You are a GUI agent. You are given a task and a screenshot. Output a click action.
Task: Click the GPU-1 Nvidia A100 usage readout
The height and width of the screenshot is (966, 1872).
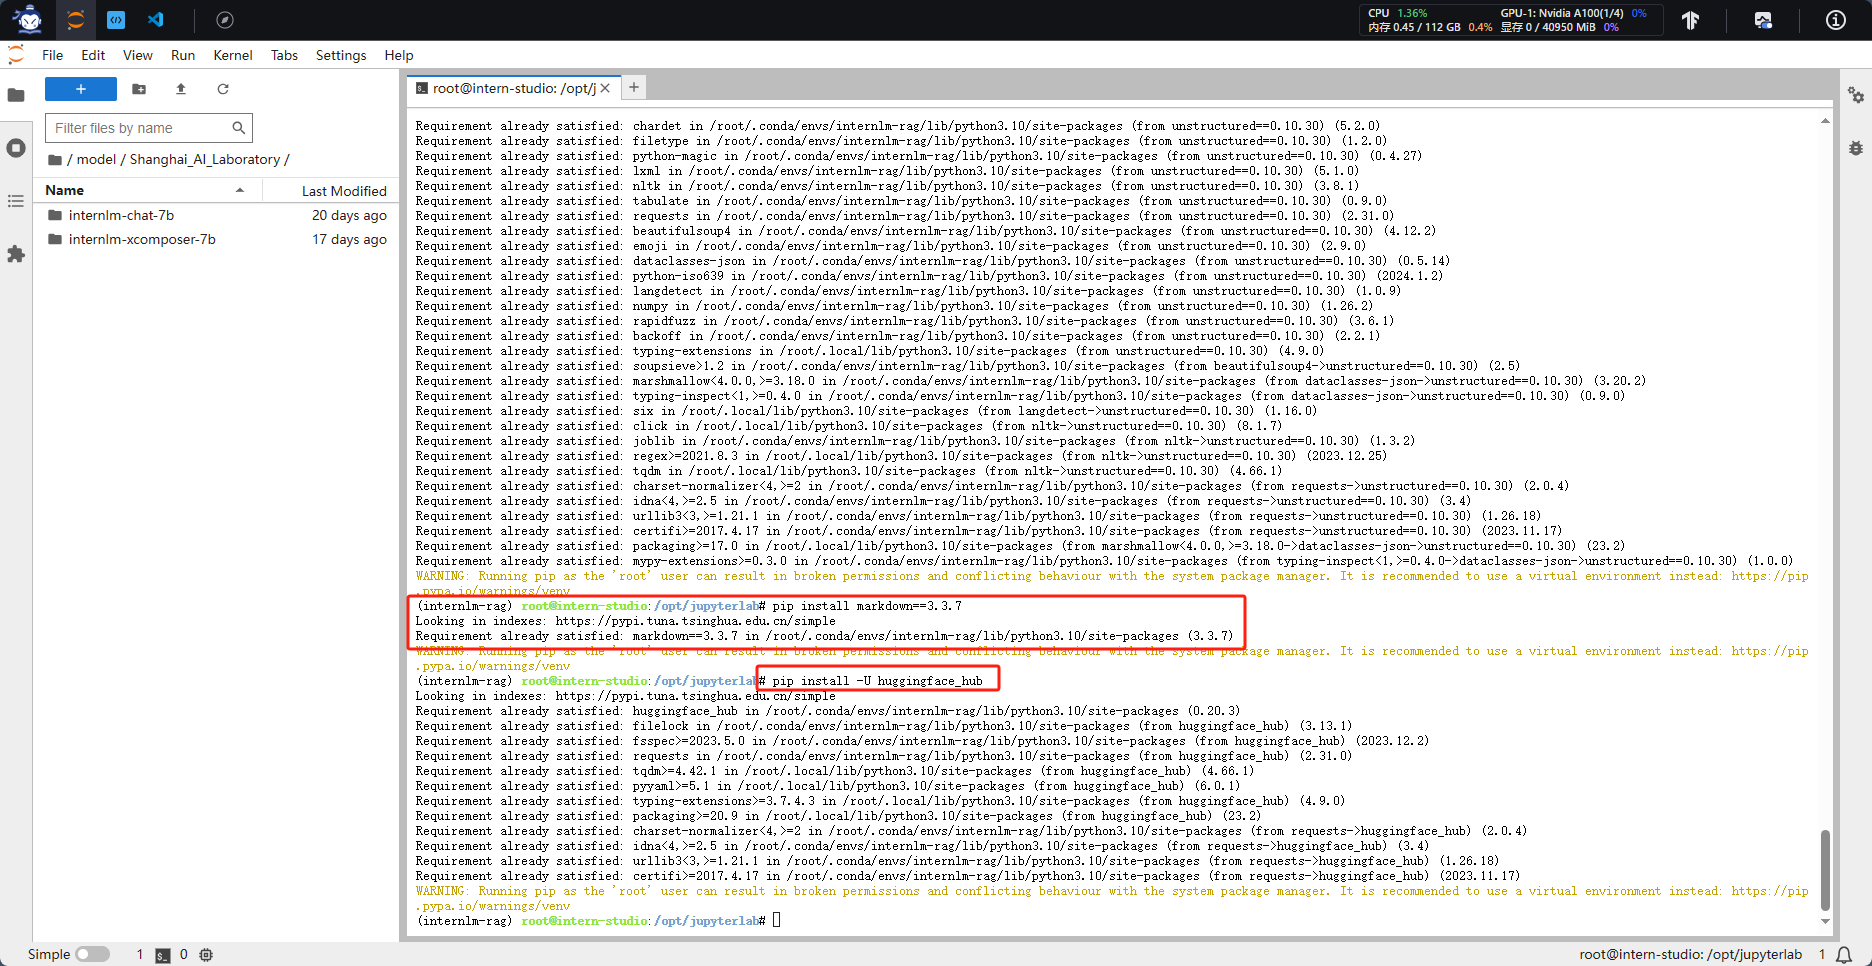[x=1573, y=13]
